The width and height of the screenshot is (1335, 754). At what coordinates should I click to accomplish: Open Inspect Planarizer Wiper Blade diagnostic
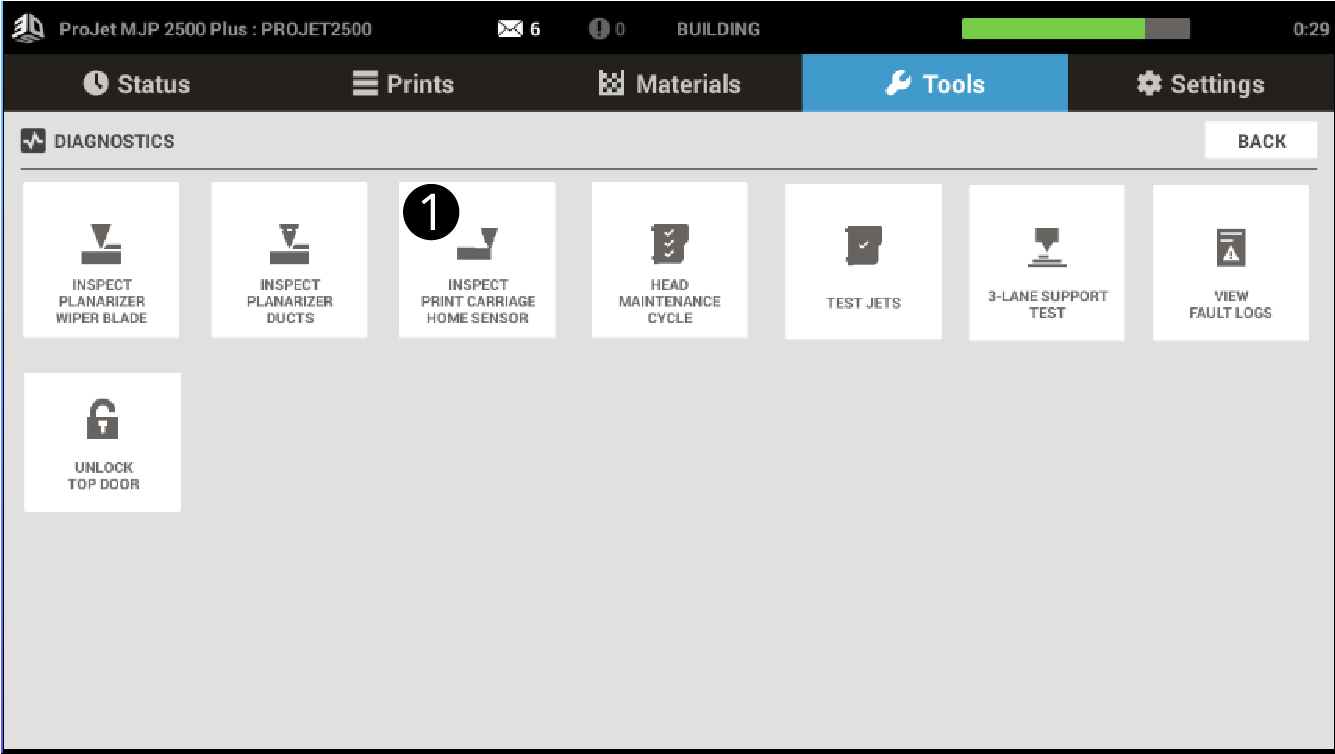(x=101, y=260)
